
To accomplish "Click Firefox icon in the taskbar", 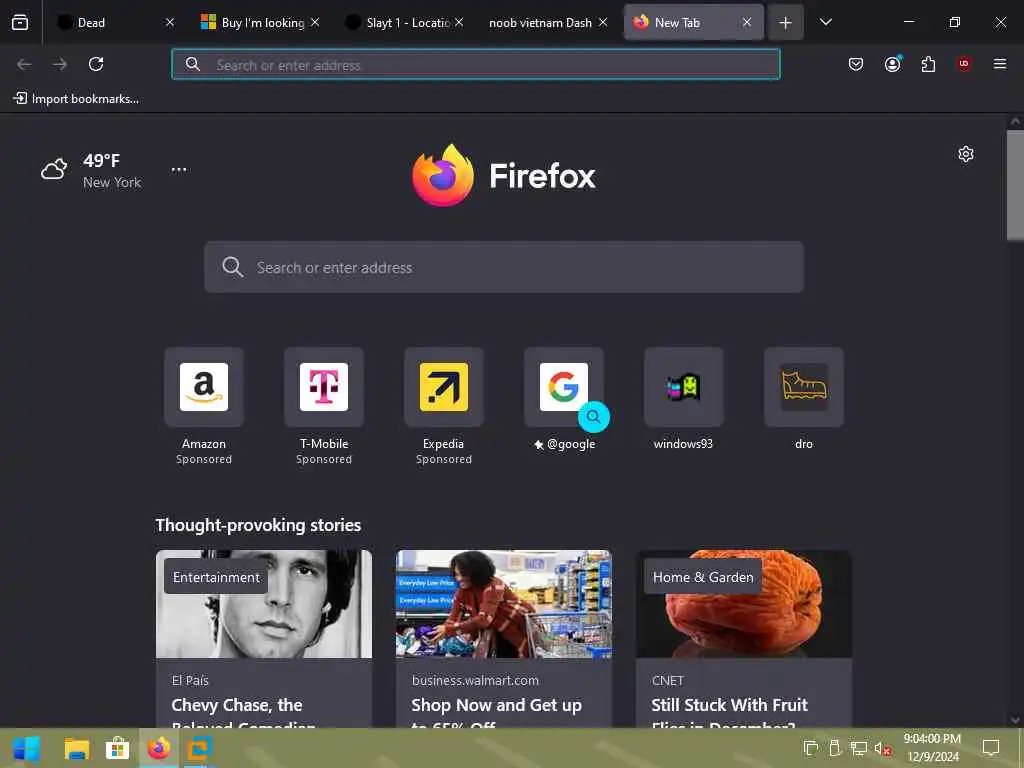I will pyautogui.click(x=159, y=748).
